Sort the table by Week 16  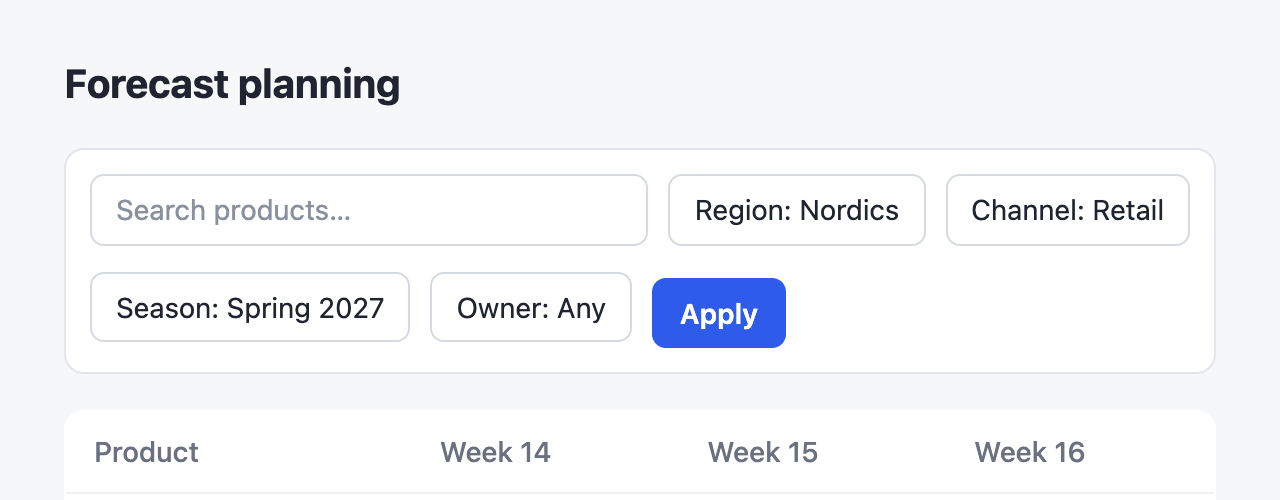(x=1030, y=452)
